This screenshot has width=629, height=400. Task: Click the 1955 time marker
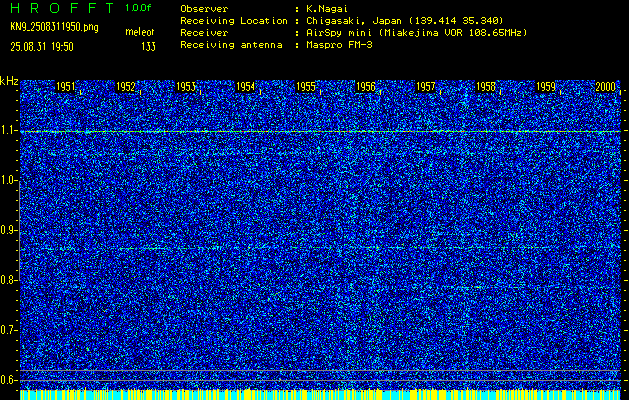pos(306,87)
